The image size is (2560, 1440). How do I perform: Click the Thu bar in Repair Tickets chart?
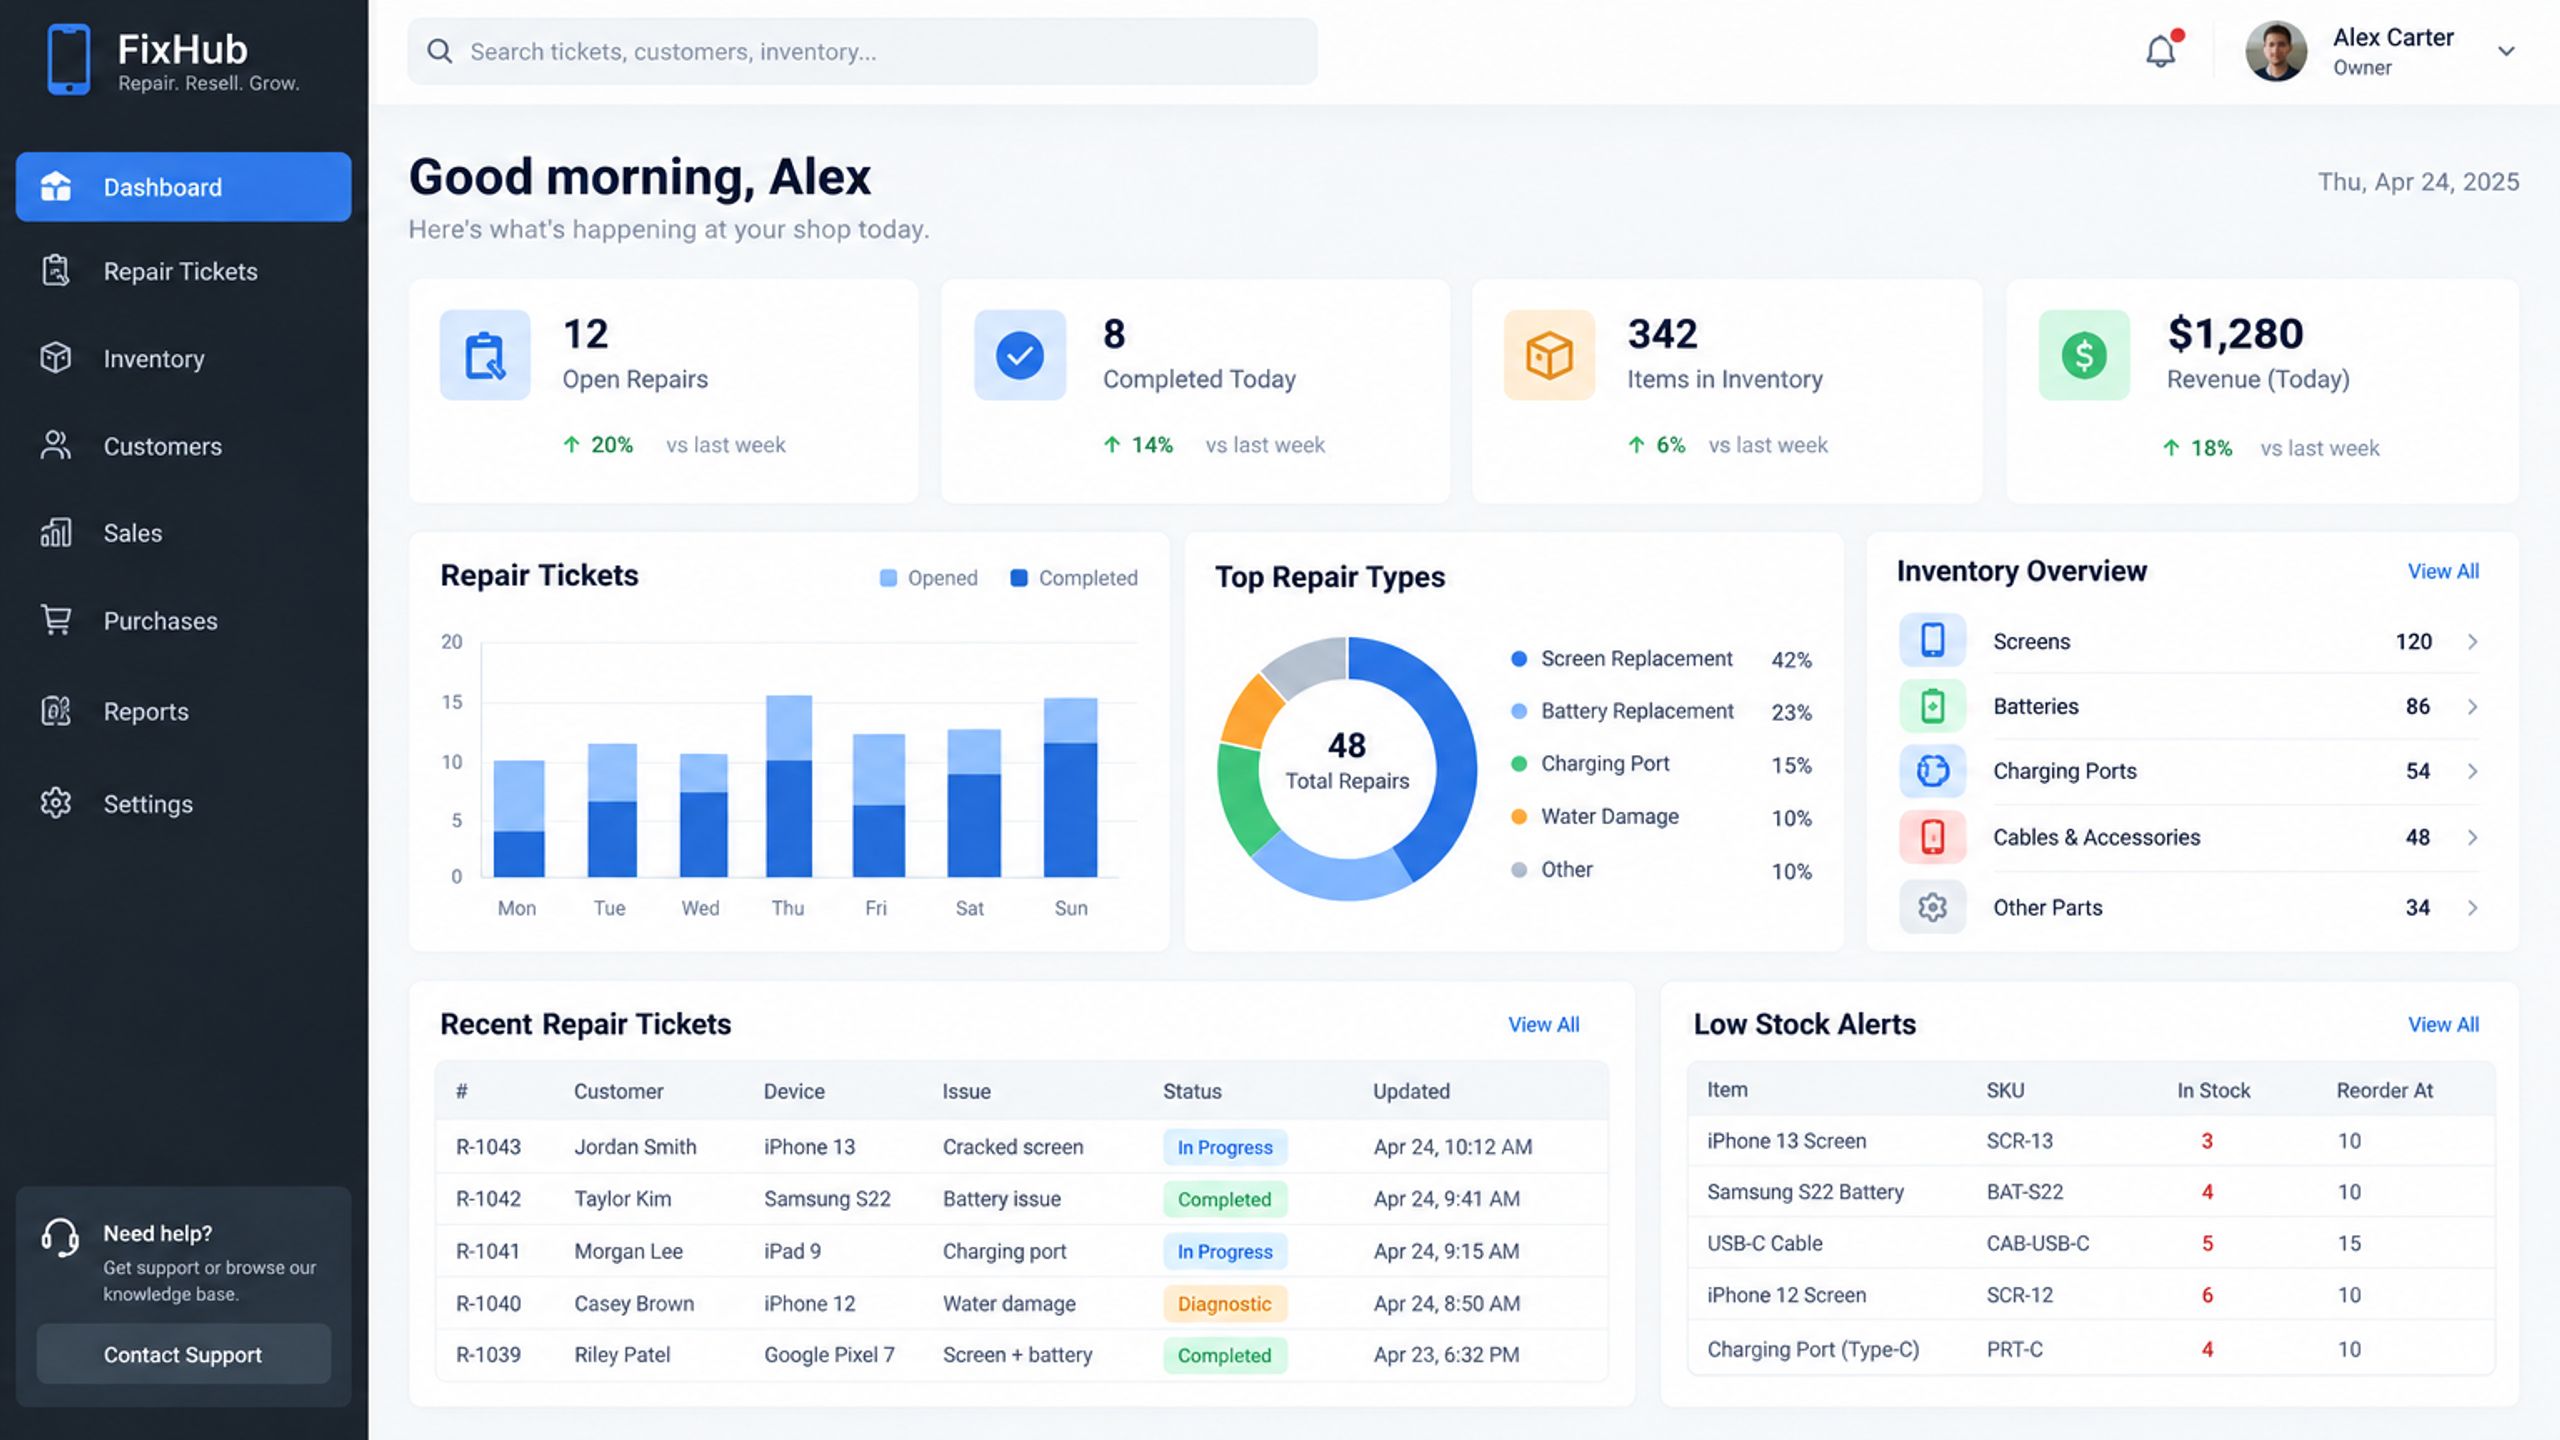coord(789,786)
